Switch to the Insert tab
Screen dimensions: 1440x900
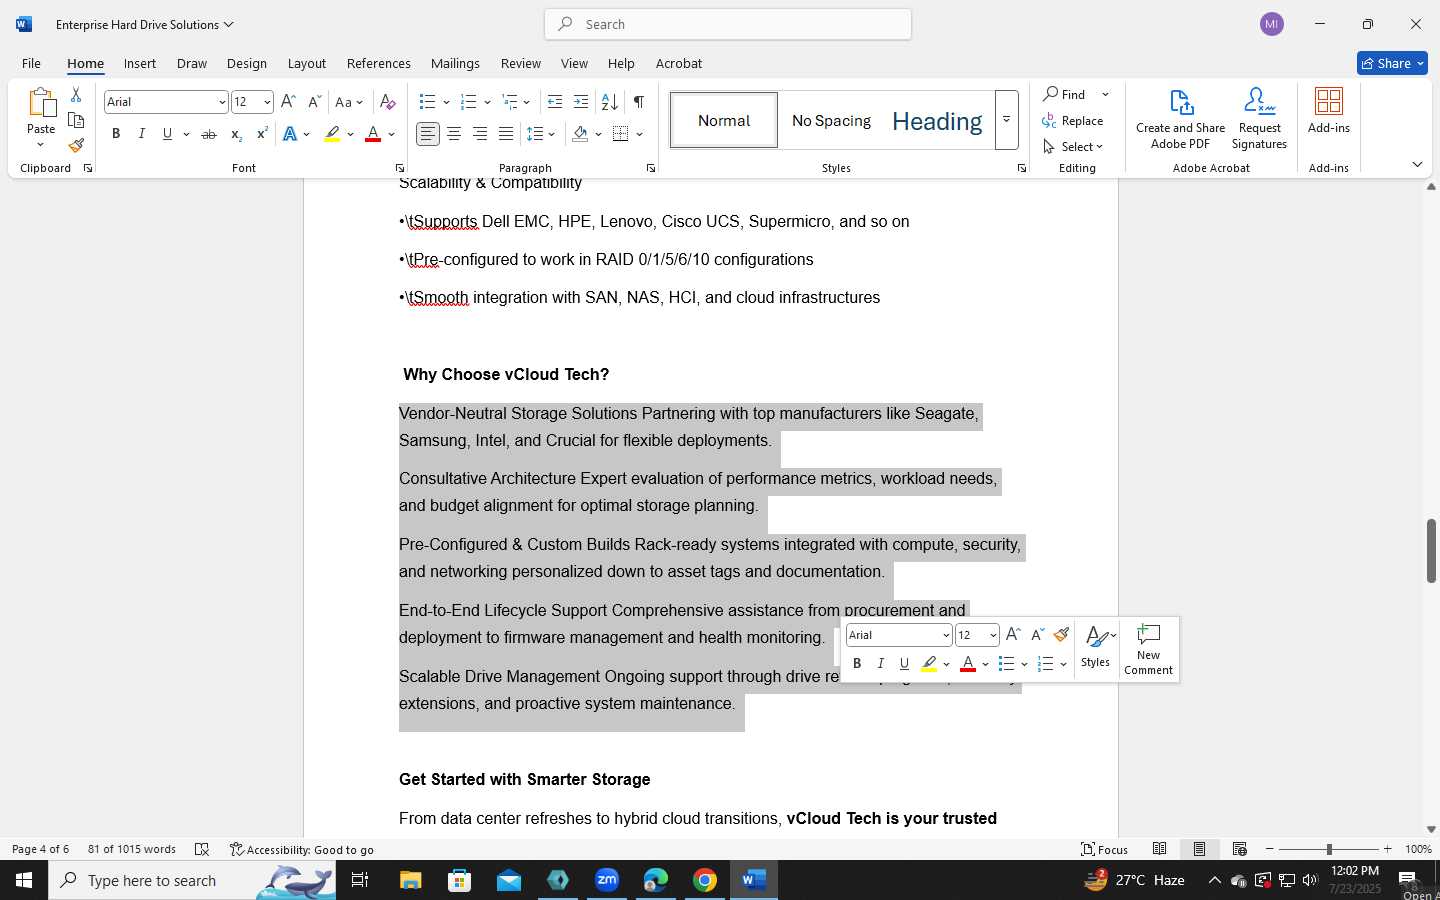tap(140, 63)
